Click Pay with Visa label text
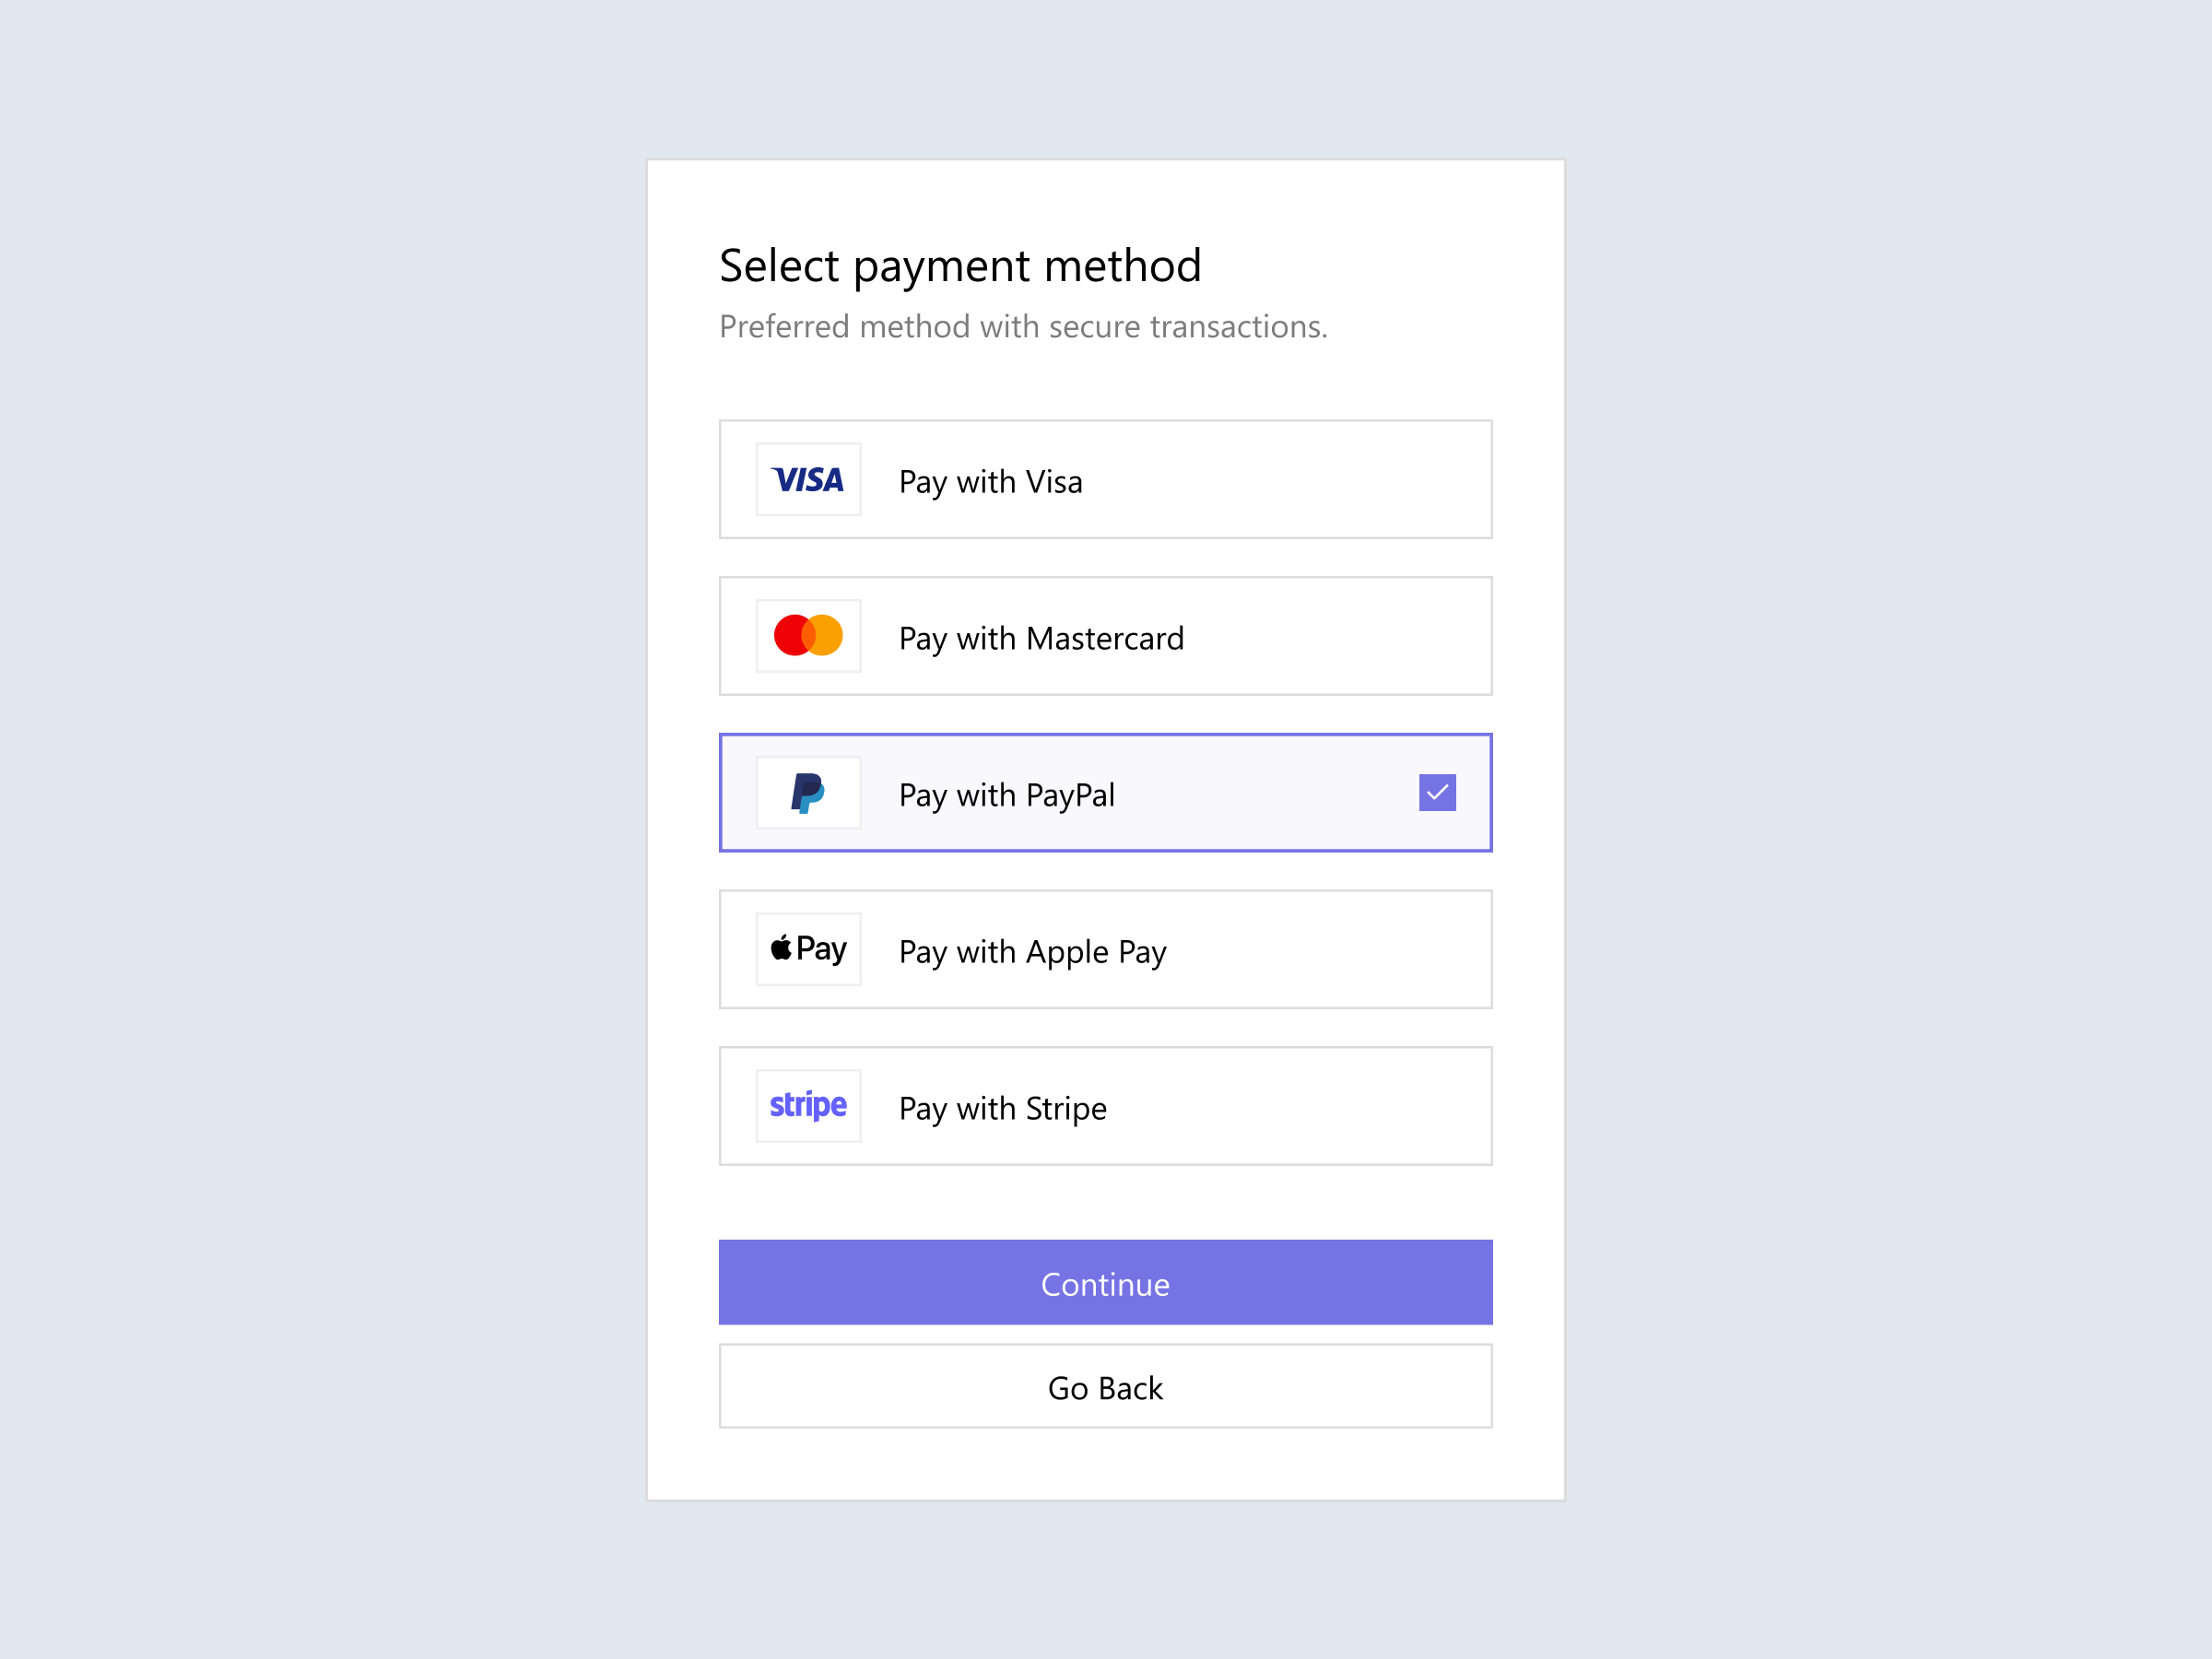Screen dimensions: 2212x1659 click(x=989, y=481)
